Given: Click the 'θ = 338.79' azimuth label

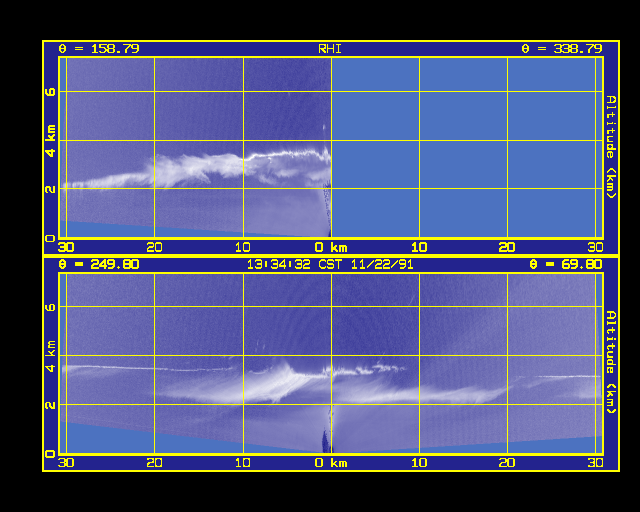Looking at the screenshot, I should 562,49.
